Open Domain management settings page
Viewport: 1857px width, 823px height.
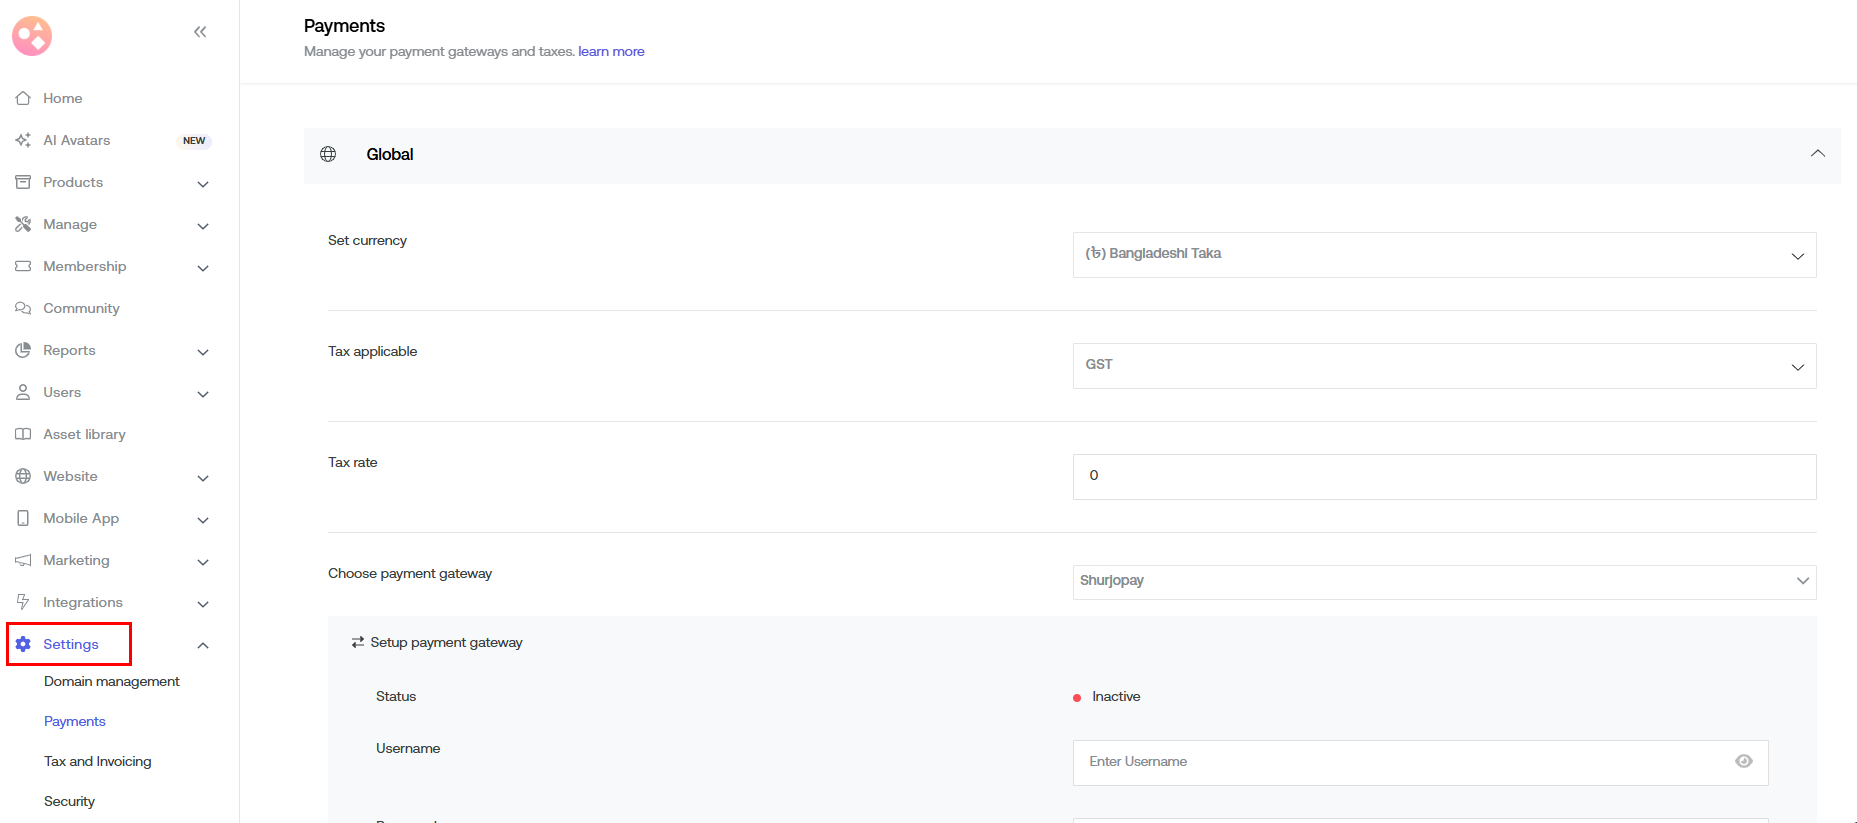[x=112, y=682]
